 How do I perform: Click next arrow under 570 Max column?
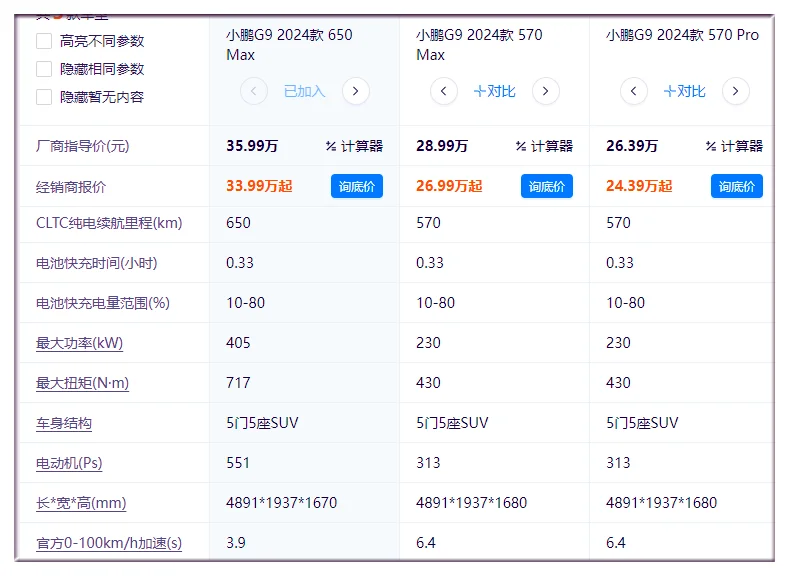click(545, 91)
